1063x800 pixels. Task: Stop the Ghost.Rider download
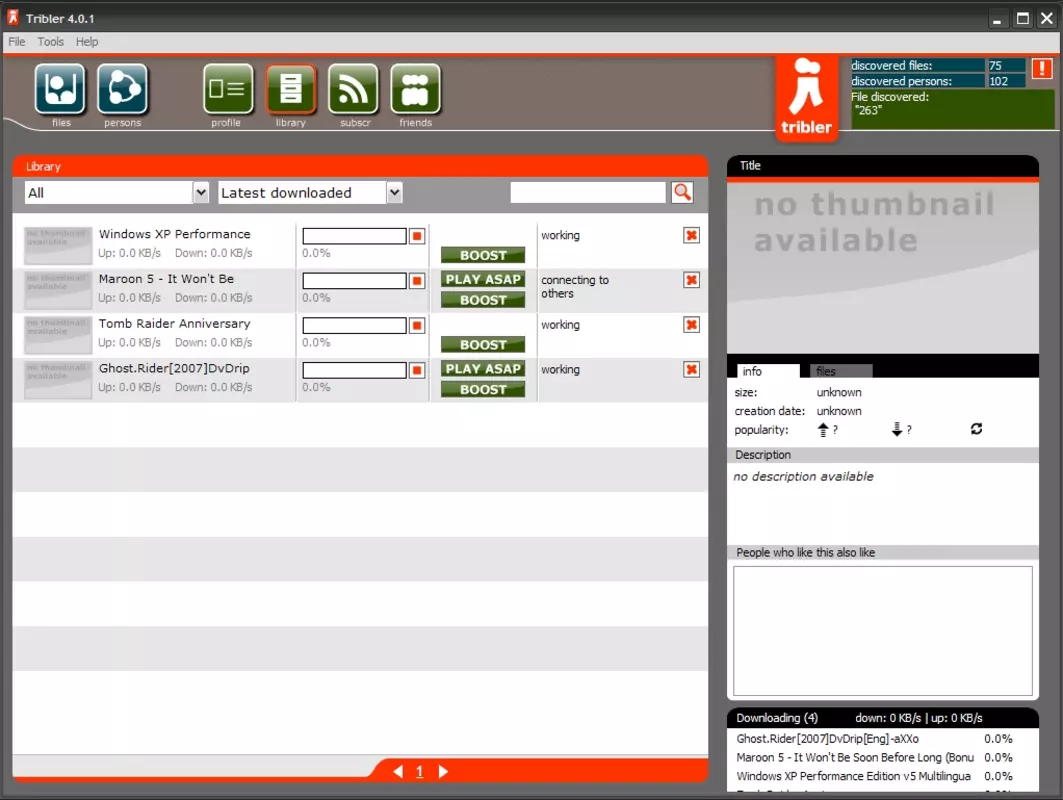pos(417,370)
